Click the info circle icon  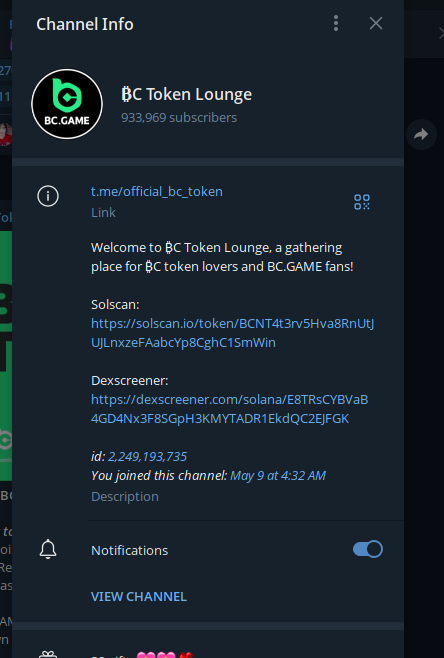coord(48,196)
